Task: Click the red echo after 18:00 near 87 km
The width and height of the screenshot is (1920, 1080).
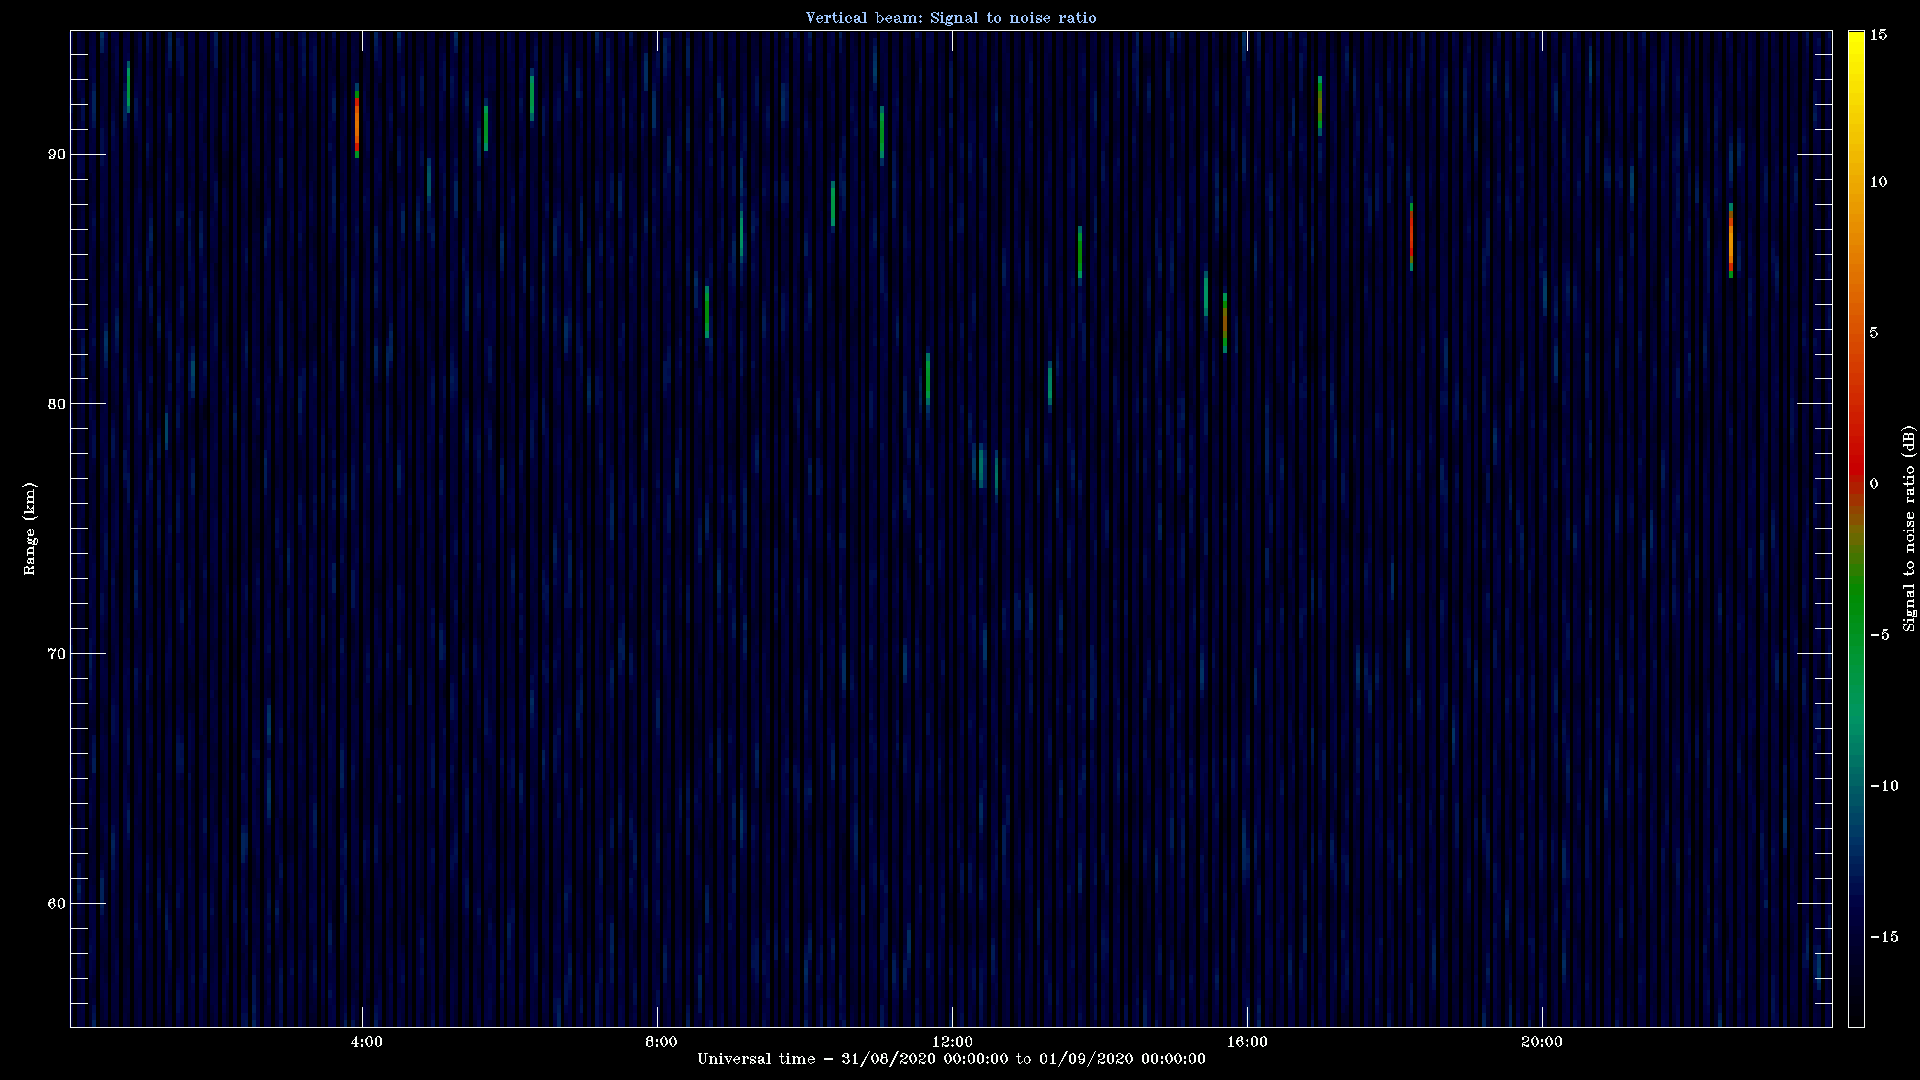Action: tap(1411, 236)
